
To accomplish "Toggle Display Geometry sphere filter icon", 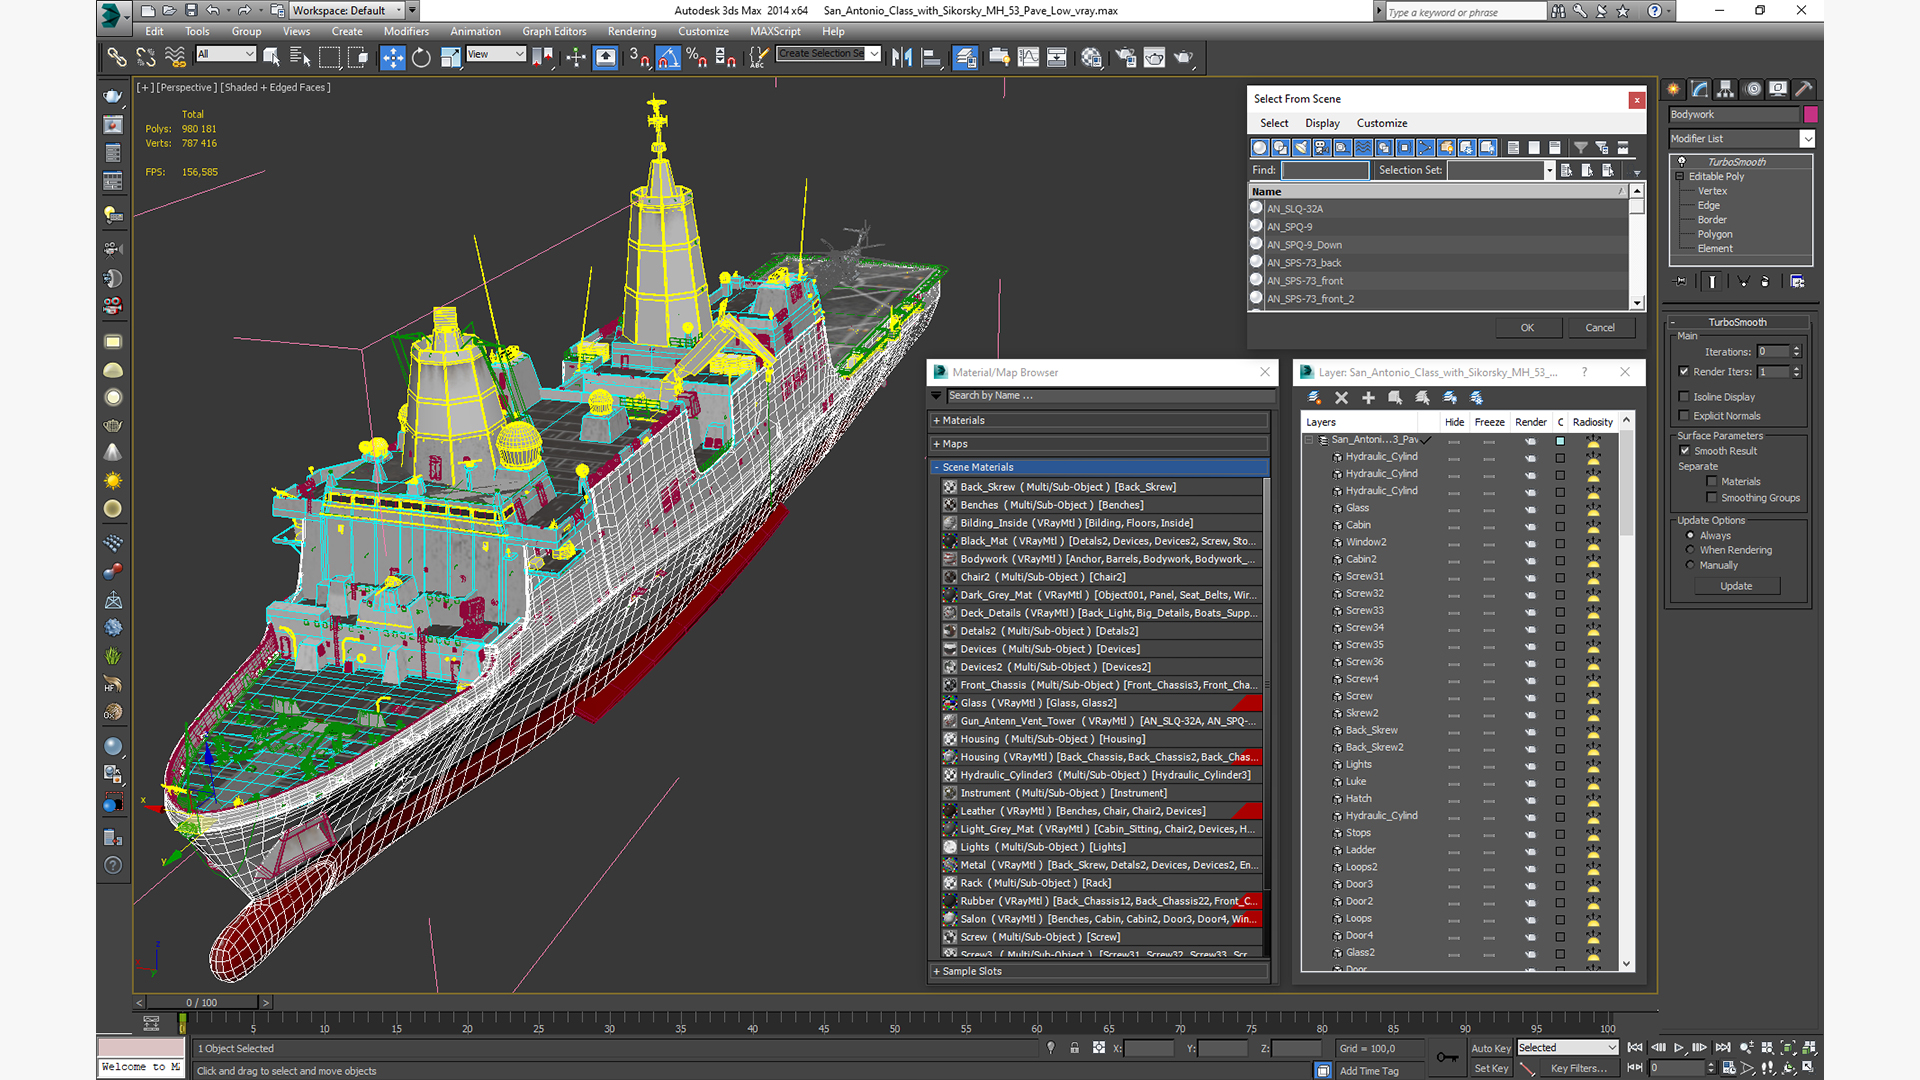I will point(1260,148).
